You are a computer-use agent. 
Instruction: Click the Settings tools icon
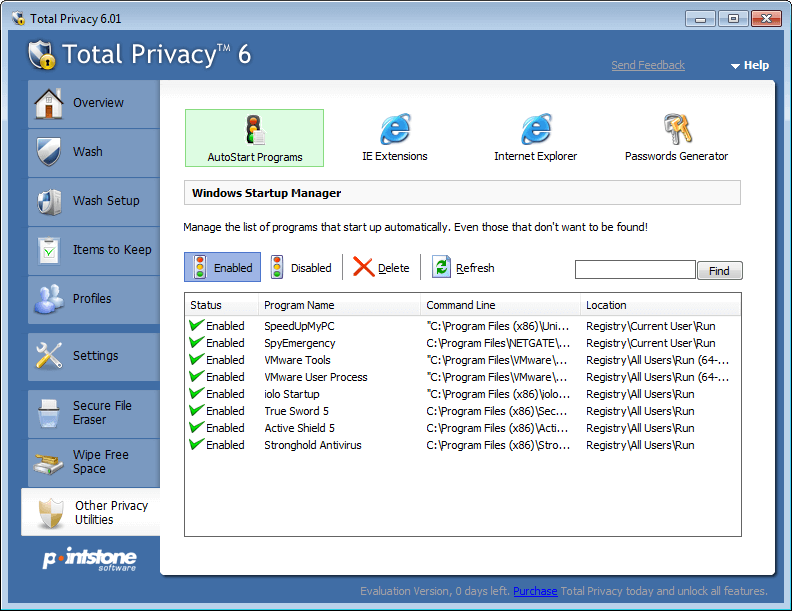click(x=48, y=355)
